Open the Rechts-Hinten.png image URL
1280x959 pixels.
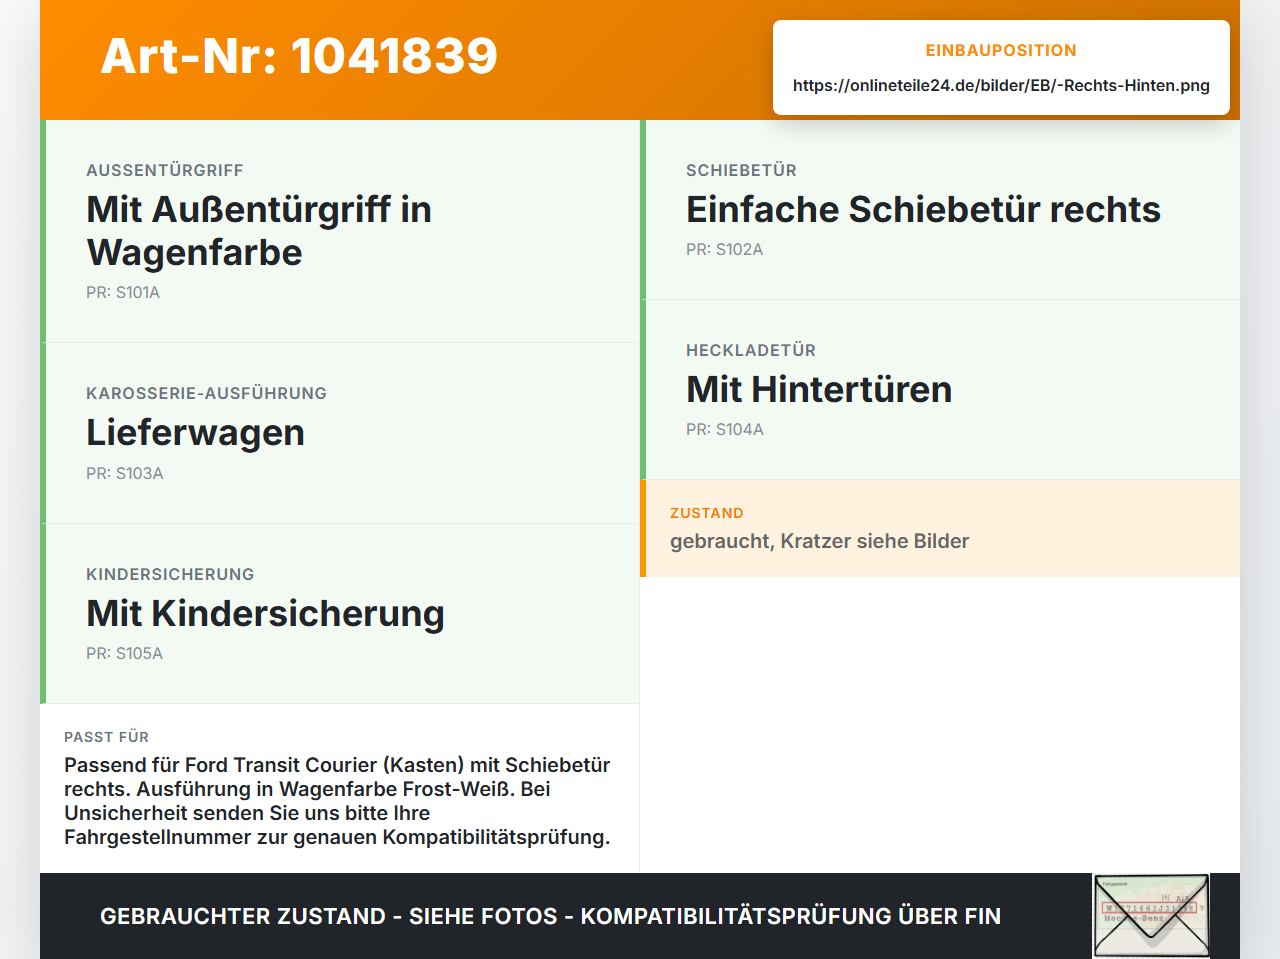tap(1001, 85)
